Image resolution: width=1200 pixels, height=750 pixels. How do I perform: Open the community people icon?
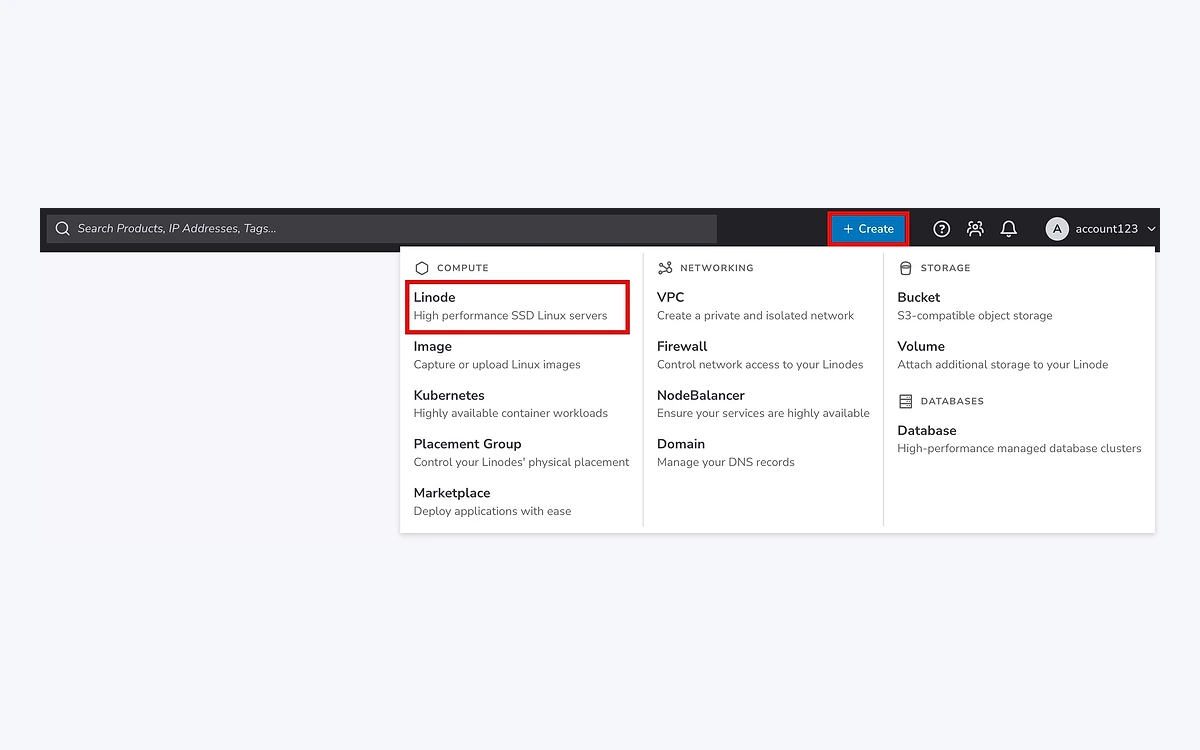[975, 229]
